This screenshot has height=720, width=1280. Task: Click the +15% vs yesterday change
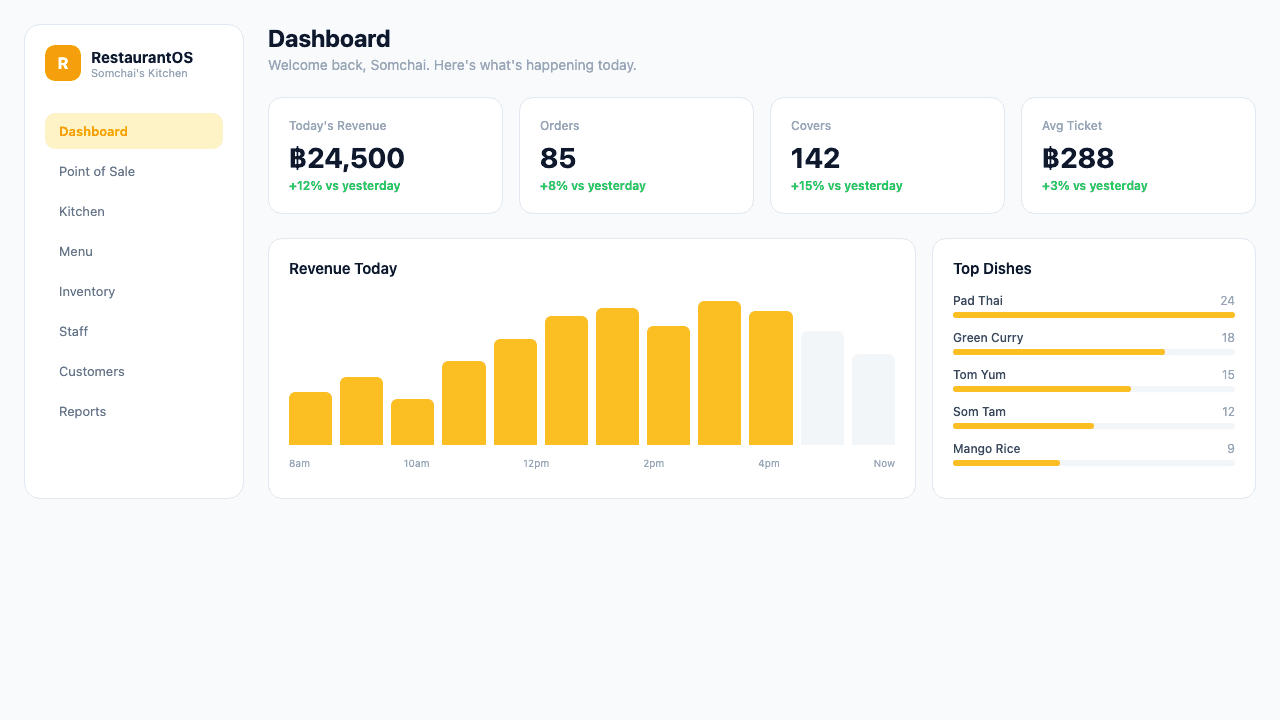(x=847, y=186)
